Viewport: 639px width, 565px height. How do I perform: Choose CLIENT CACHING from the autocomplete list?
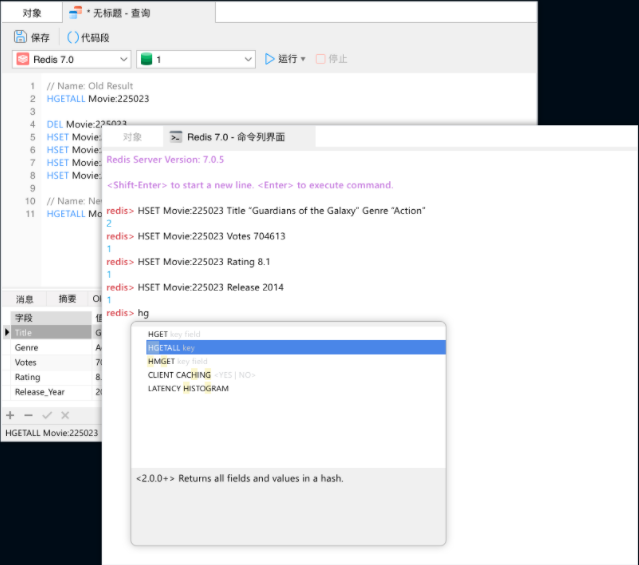(296, 375)
